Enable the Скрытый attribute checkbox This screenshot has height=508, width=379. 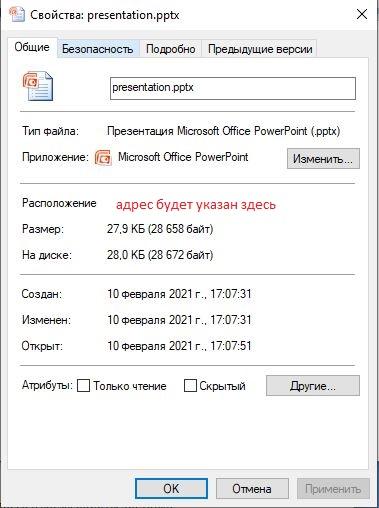(190, 386)
